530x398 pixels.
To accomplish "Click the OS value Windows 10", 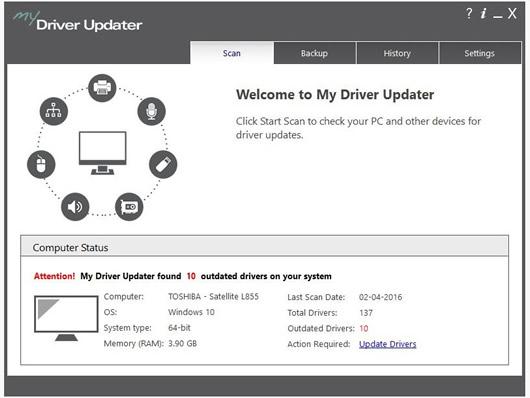I will [191, 312].
